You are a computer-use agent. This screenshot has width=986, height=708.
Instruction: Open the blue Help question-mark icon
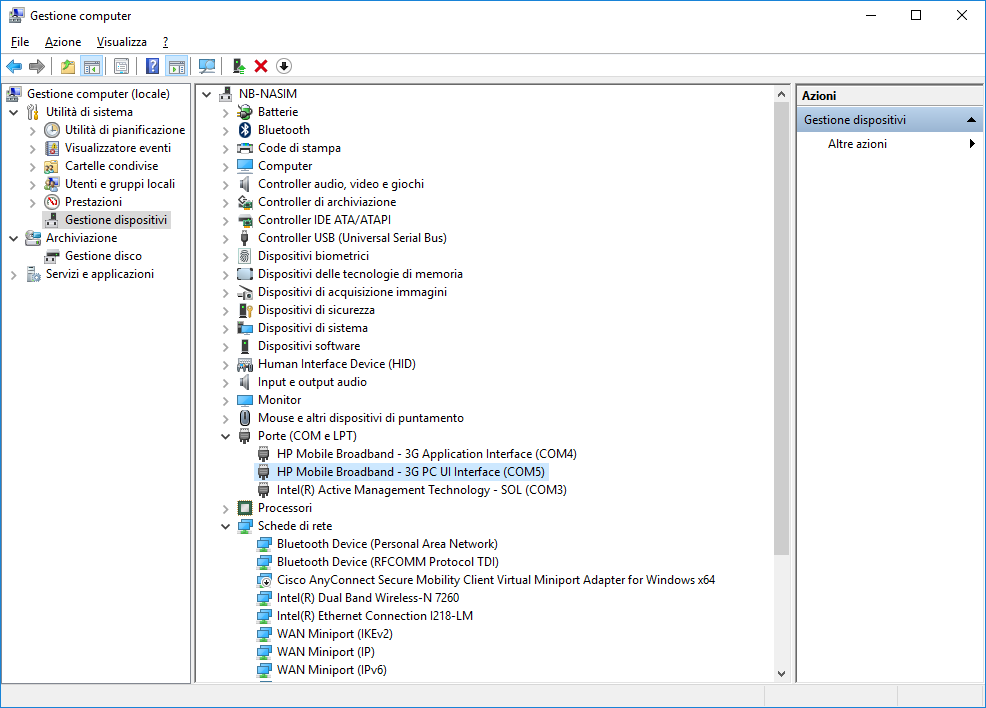152,66
